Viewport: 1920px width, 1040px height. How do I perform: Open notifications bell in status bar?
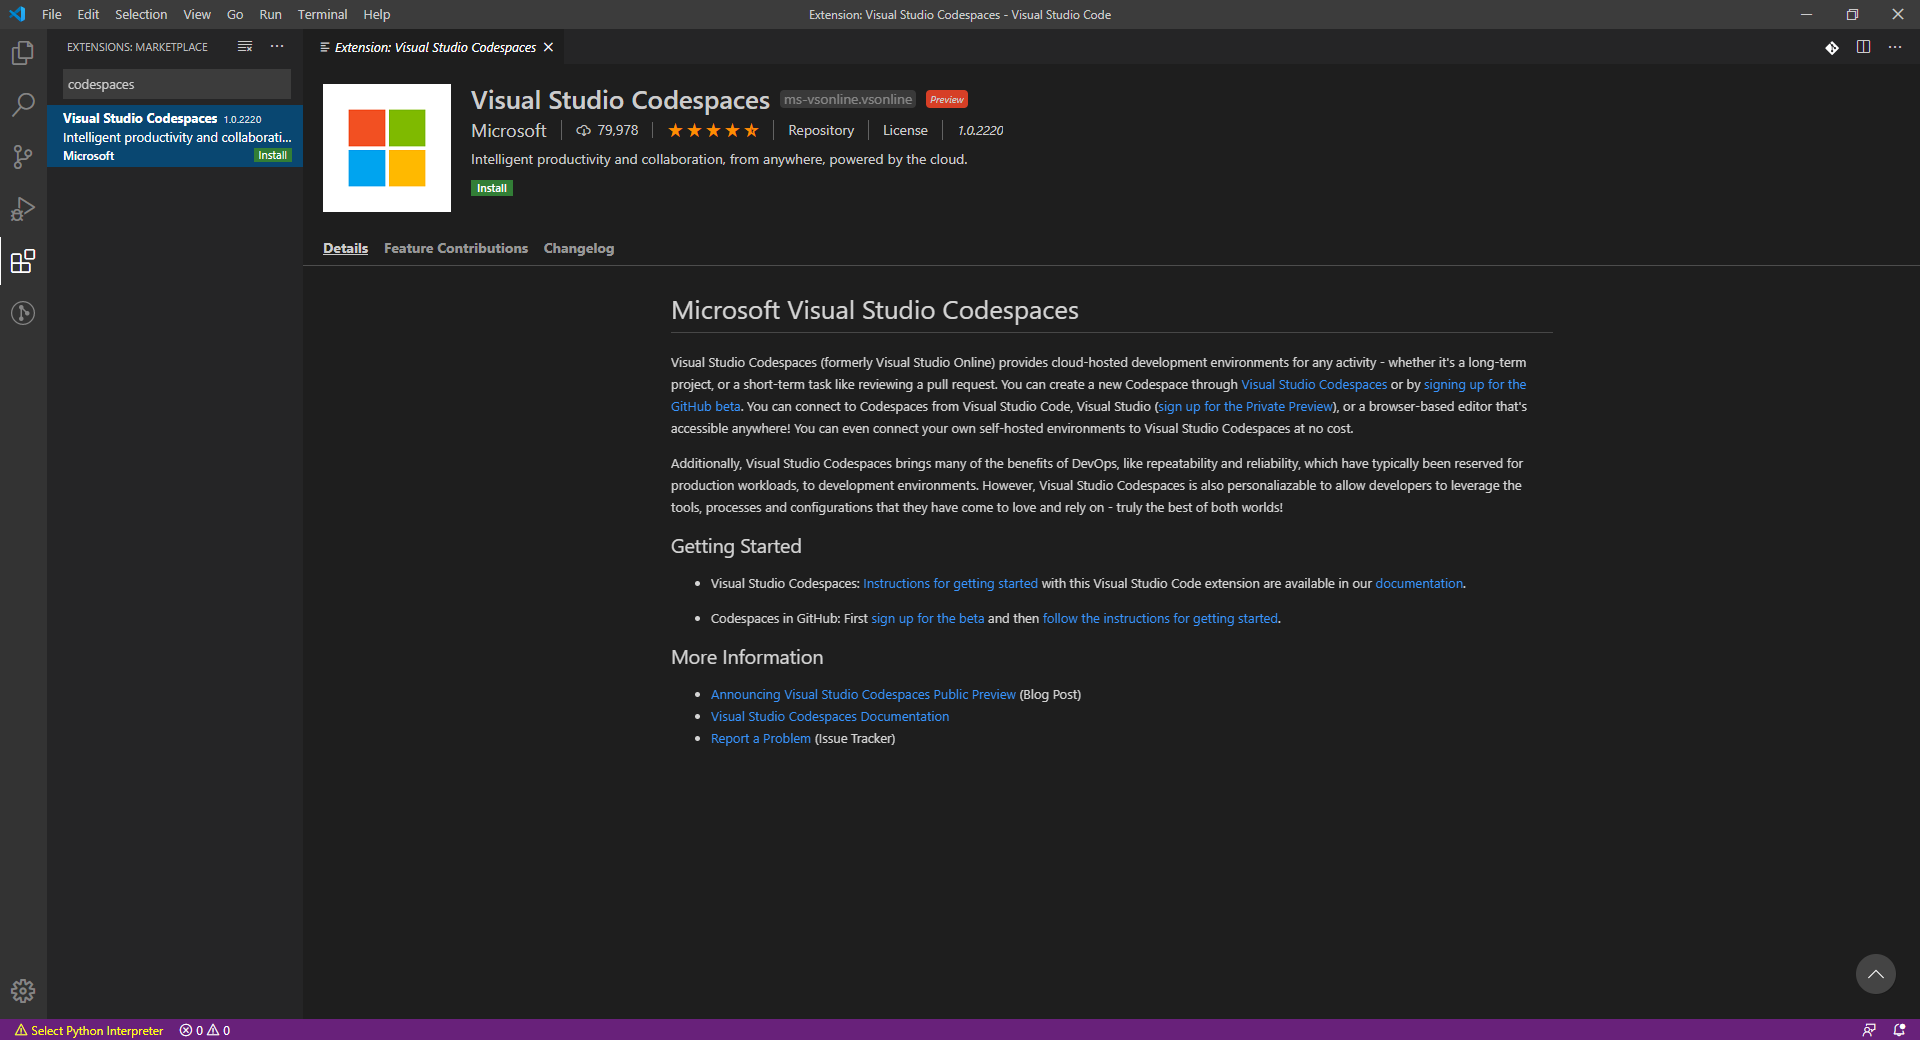point(1899,1030)
